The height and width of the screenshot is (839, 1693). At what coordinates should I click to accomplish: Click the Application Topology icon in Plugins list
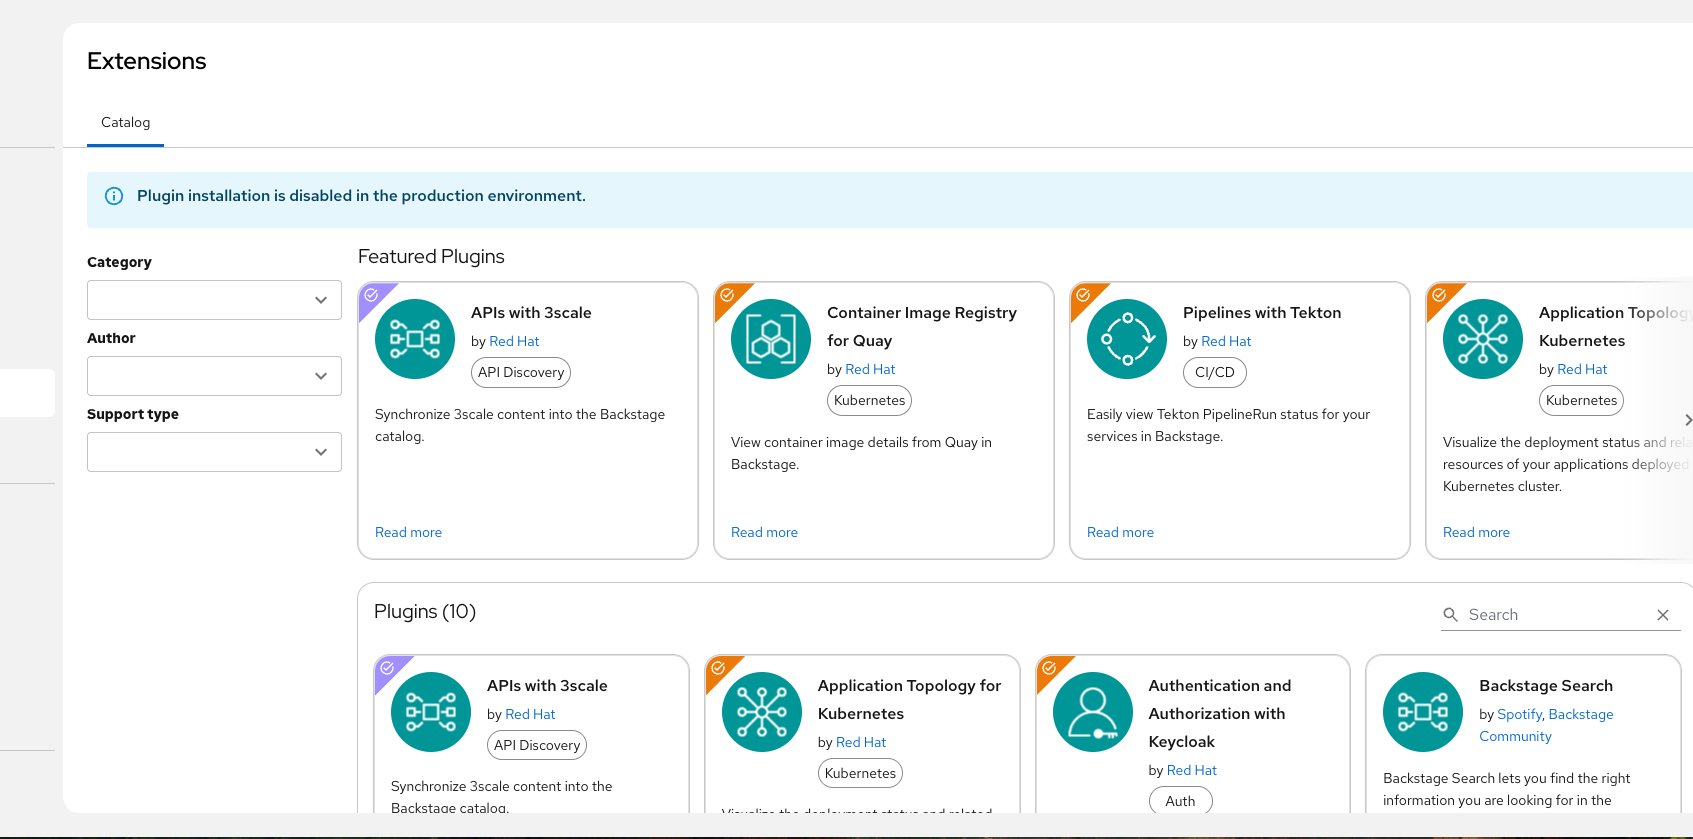pyautogui.click(x=762, y=712)
